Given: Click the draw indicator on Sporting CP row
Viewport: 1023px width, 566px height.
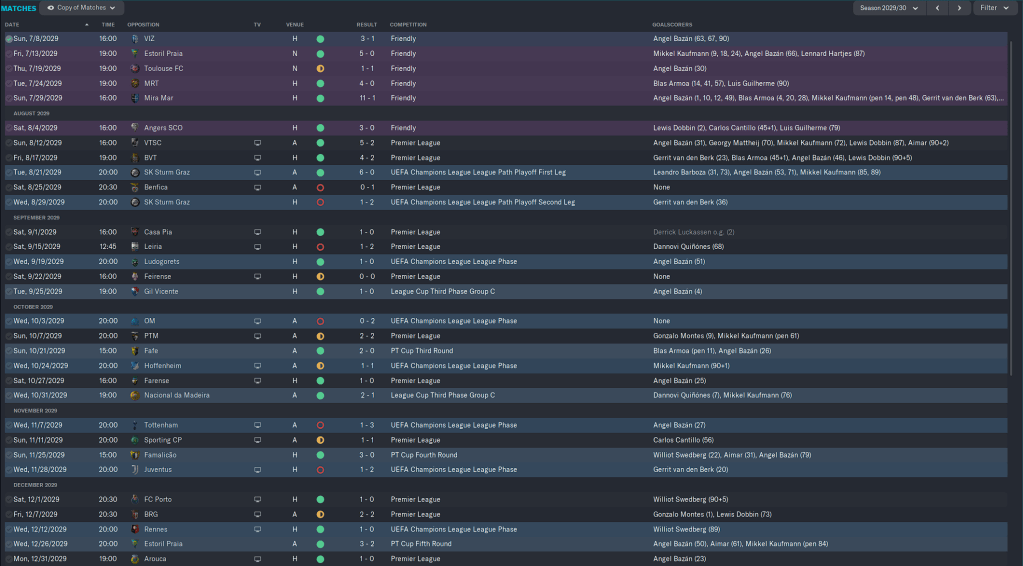Looking at the screenshot, I should [x=320, y=440].
